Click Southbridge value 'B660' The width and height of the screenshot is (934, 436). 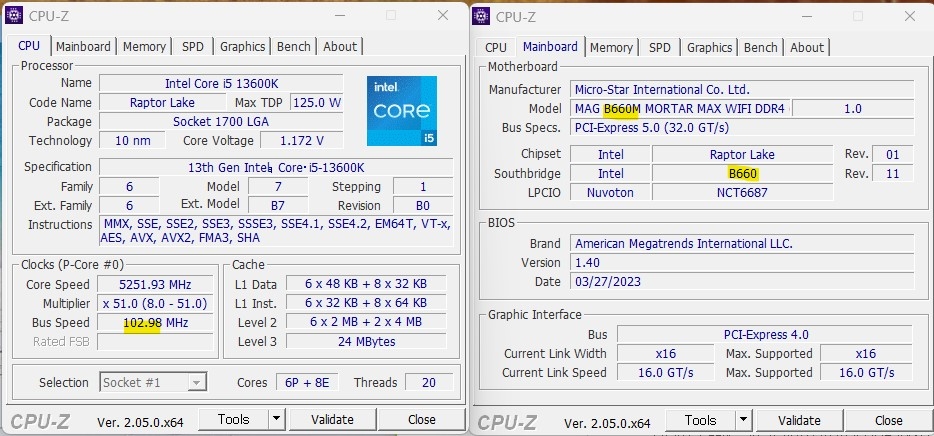coord(742,174)
